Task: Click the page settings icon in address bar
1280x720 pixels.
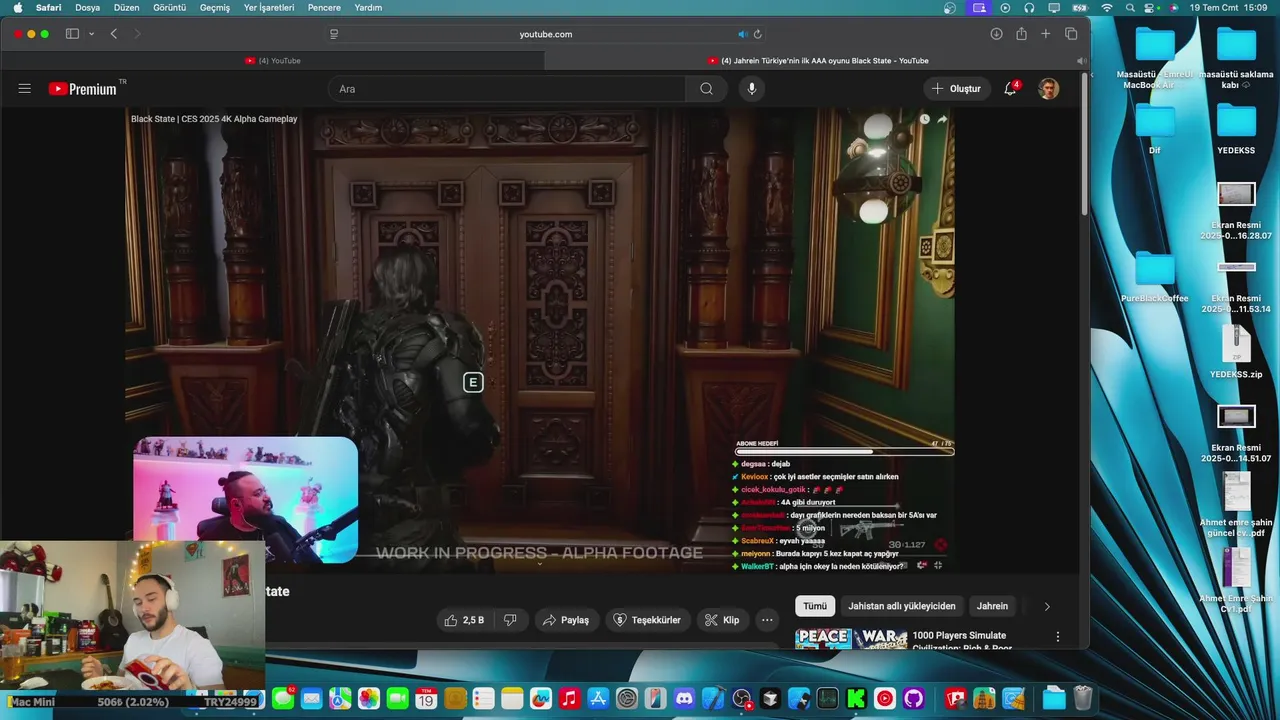Action: click(334, 34)
